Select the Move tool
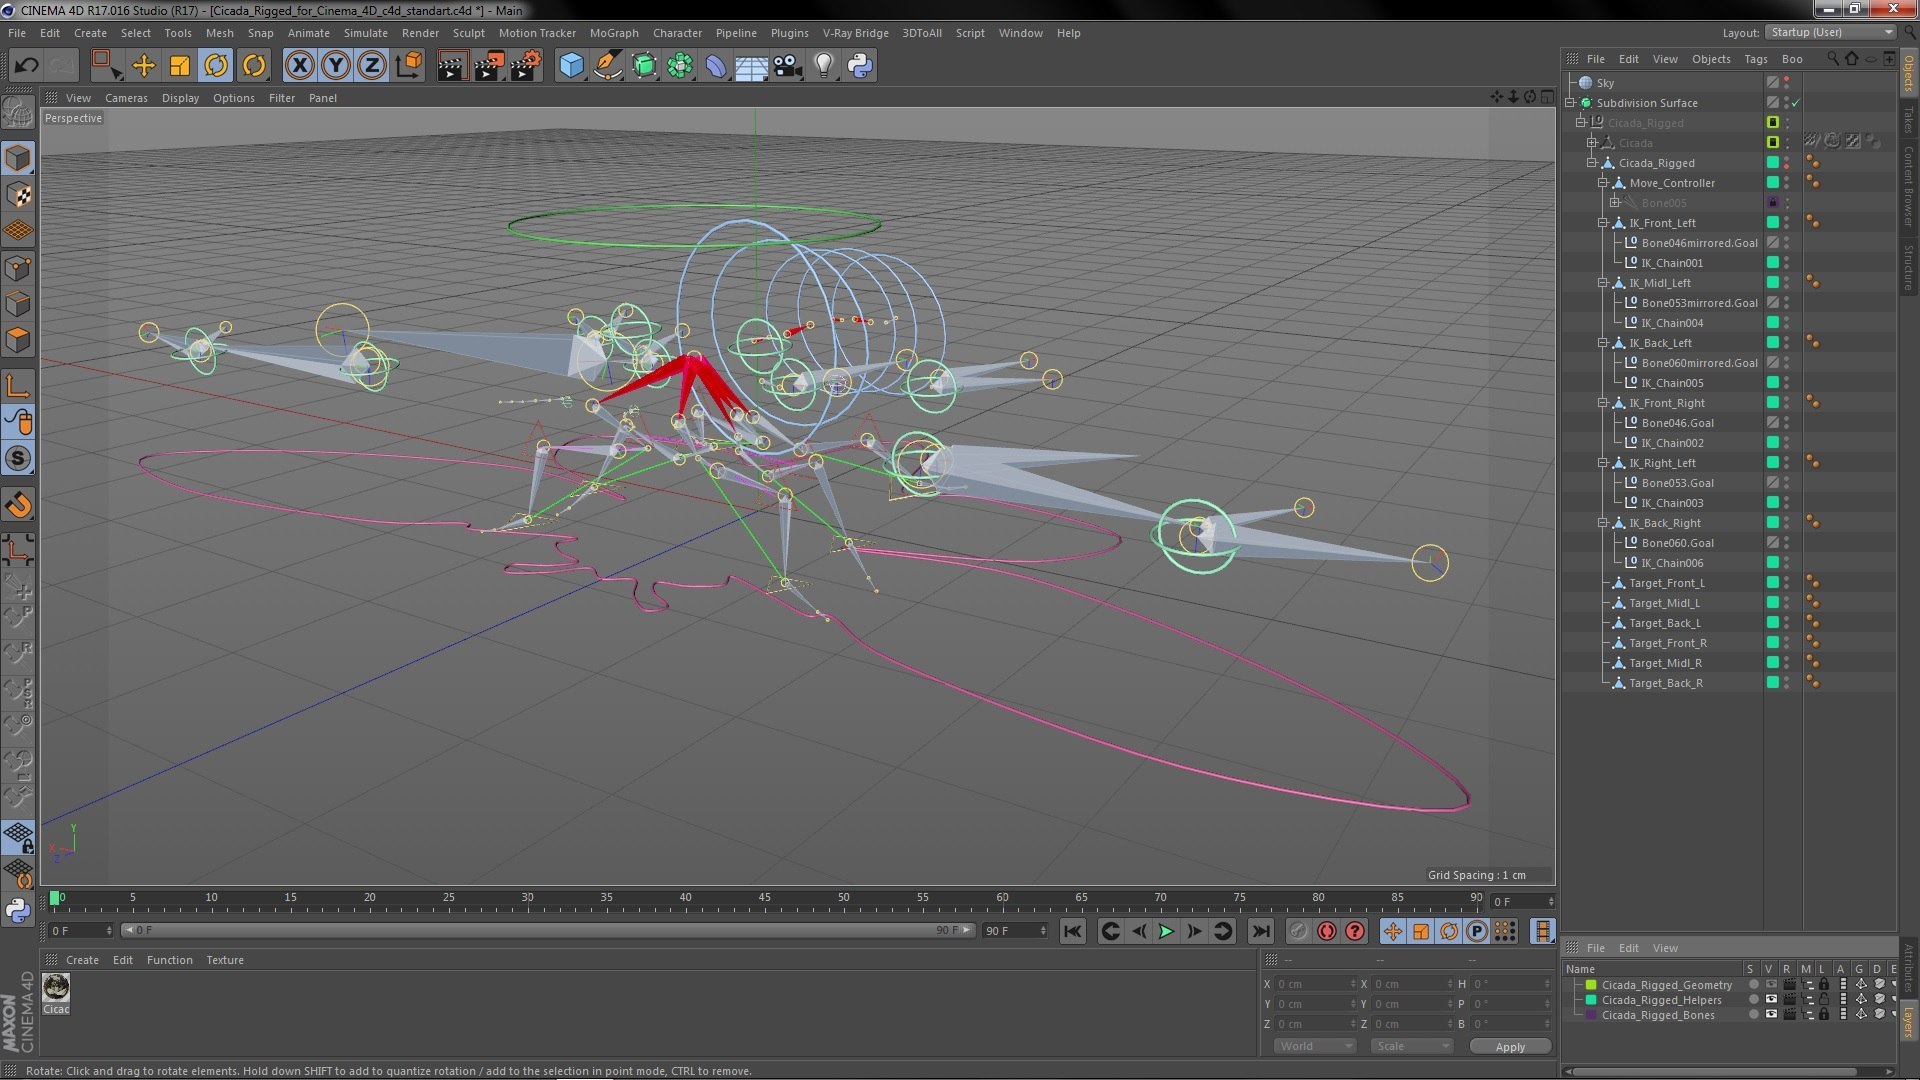Viewport: 1920px width, 1080px height. coord(144,66)
